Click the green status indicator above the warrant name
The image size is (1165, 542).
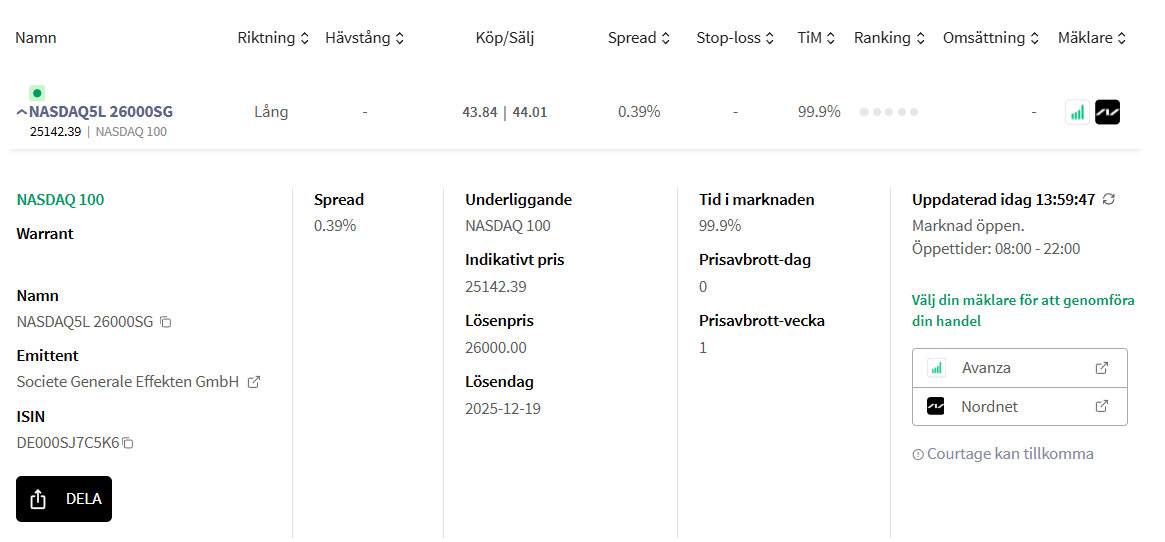[37, 93]
